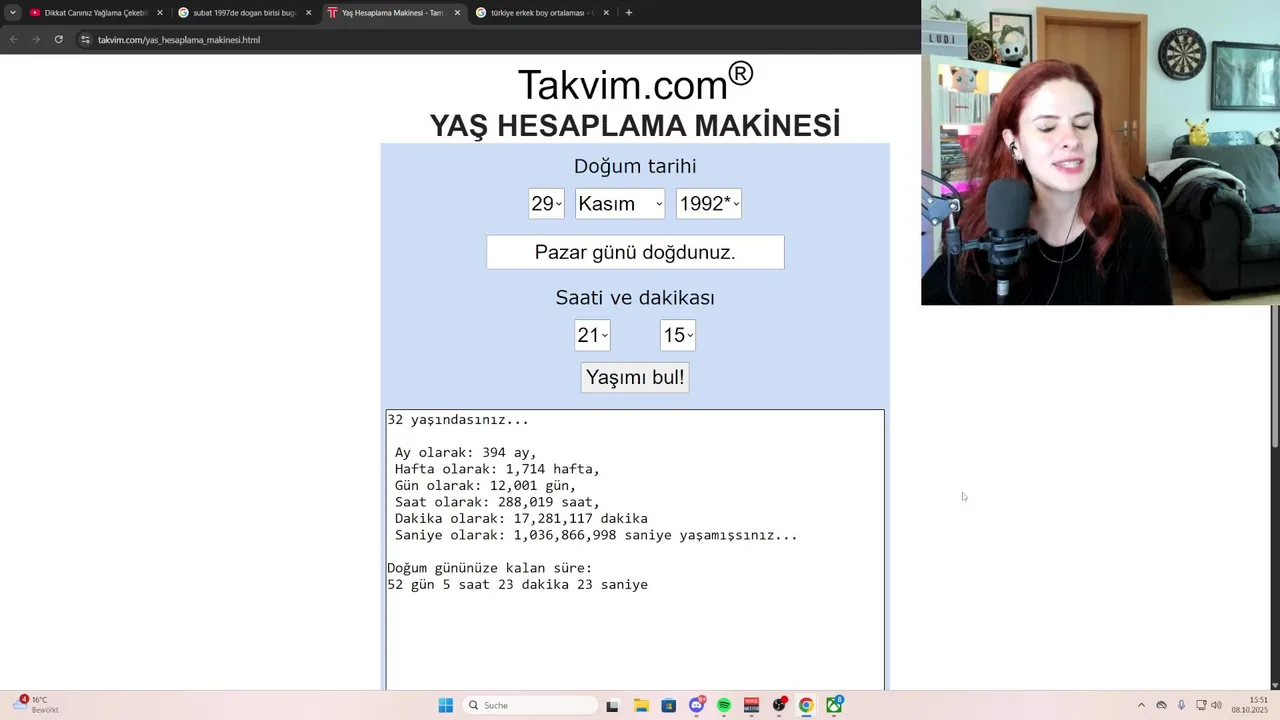Click the taskbar 'Suche' search box
This screenshot has width=1280, height=720.
click(528, 705)
